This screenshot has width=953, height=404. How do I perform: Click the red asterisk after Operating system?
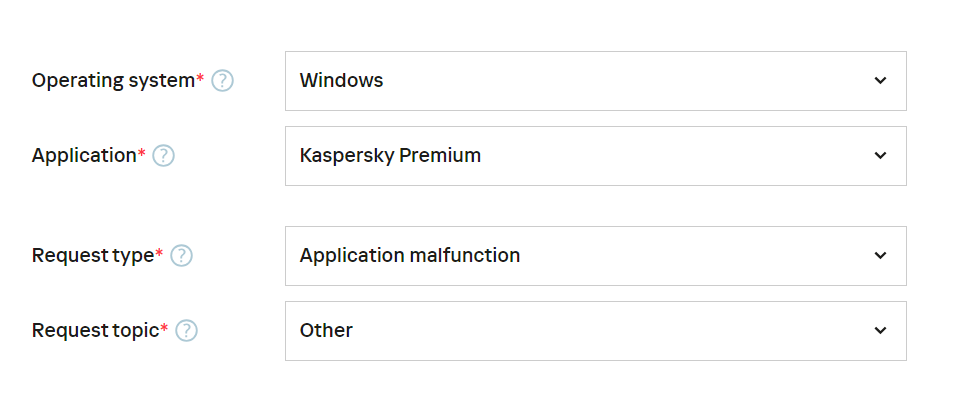(200, 78)
